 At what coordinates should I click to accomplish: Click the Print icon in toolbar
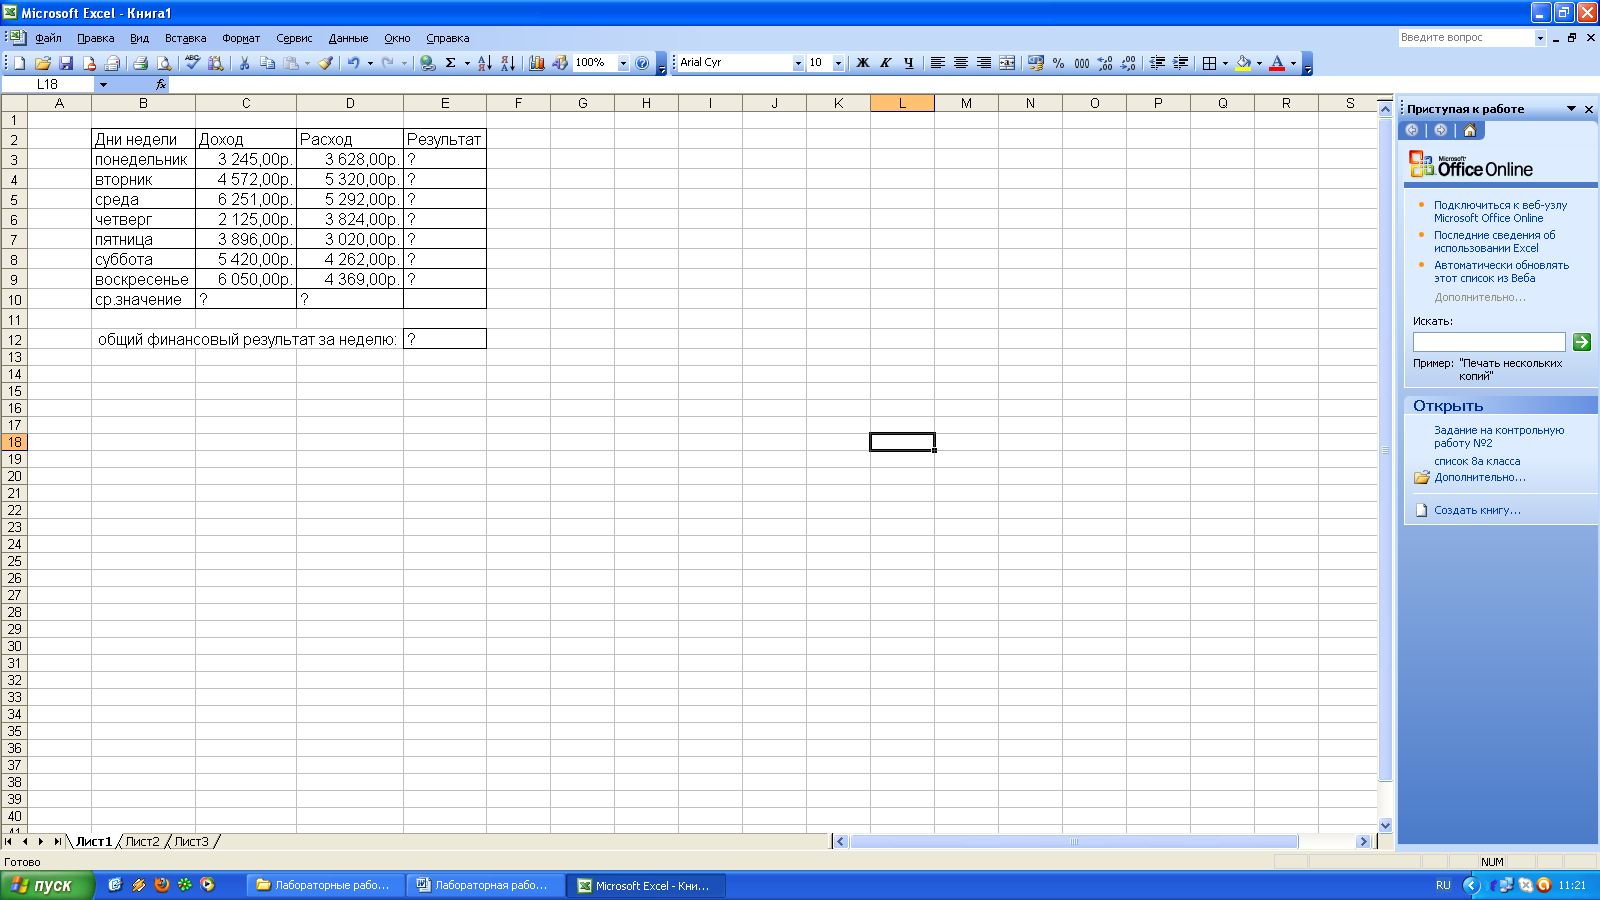(x=140, y=63)
